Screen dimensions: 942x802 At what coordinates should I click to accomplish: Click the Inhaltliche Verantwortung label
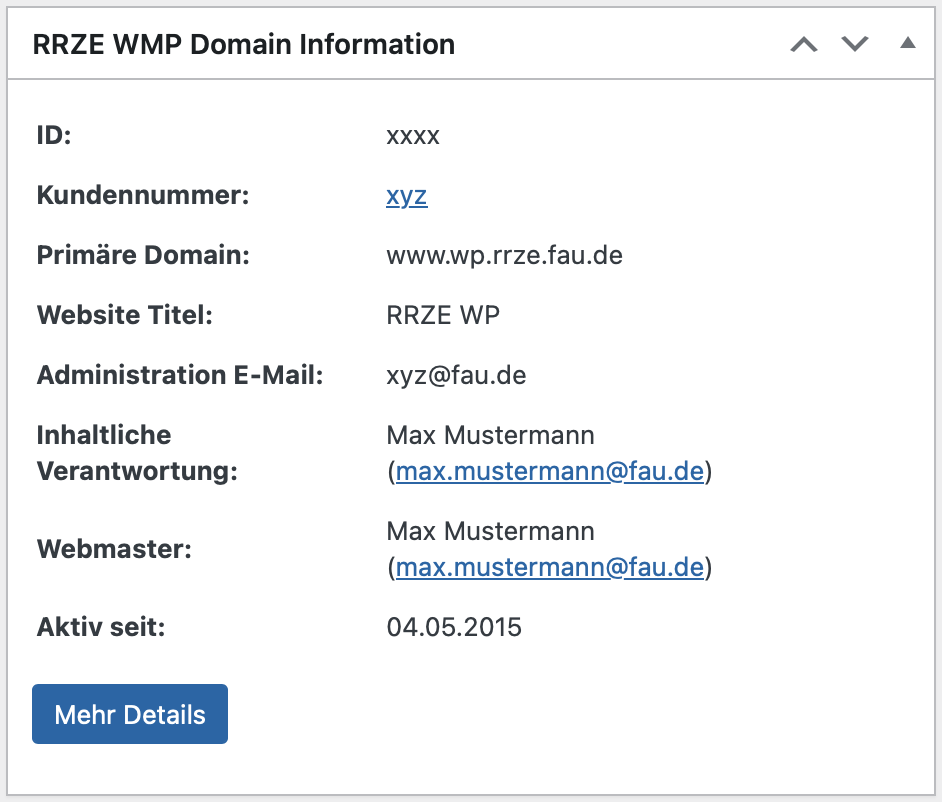137,453
